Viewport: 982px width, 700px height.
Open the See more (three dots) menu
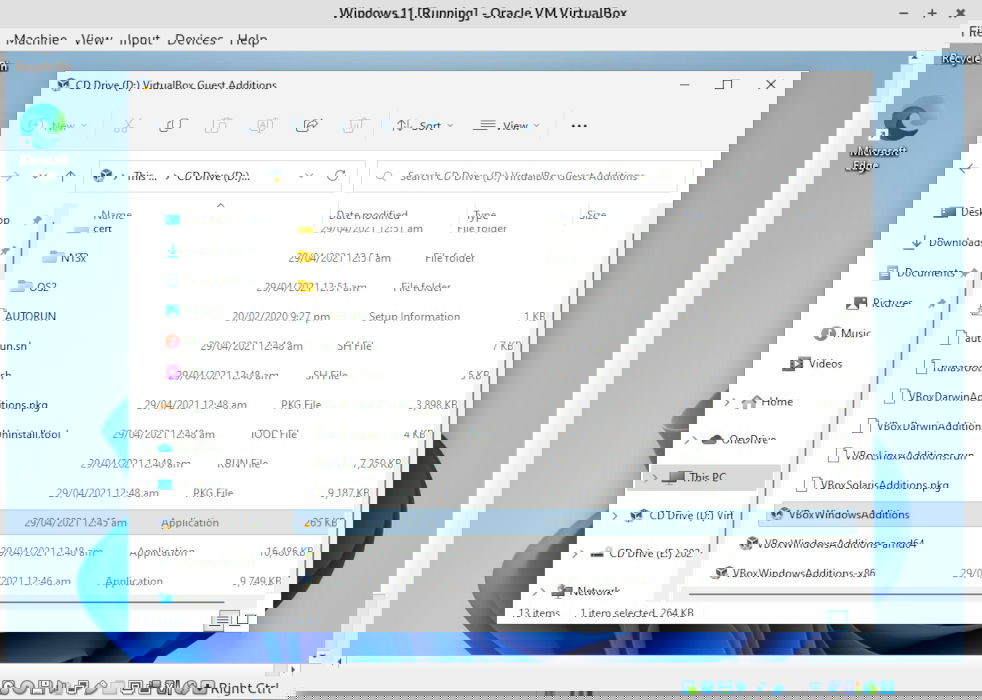point(579,126)
